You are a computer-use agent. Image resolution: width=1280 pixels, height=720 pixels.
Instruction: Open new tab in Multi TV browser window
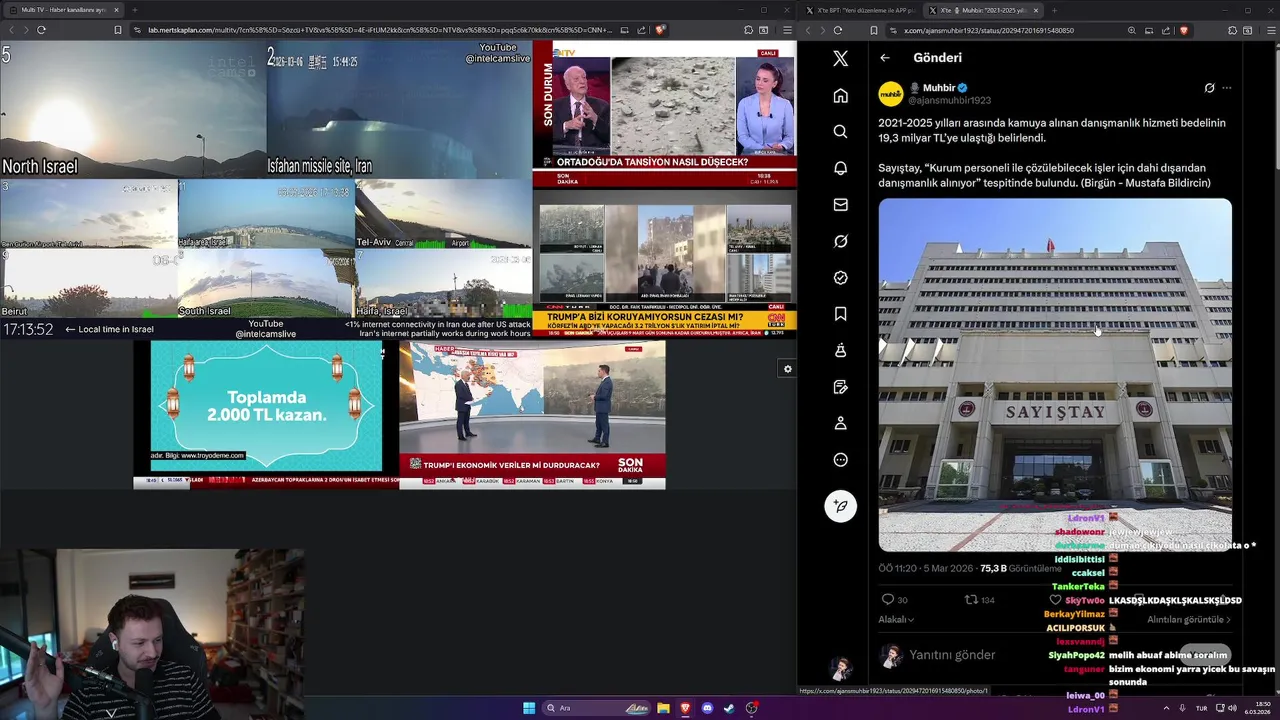pyautogui.click(x=134, y=10)
